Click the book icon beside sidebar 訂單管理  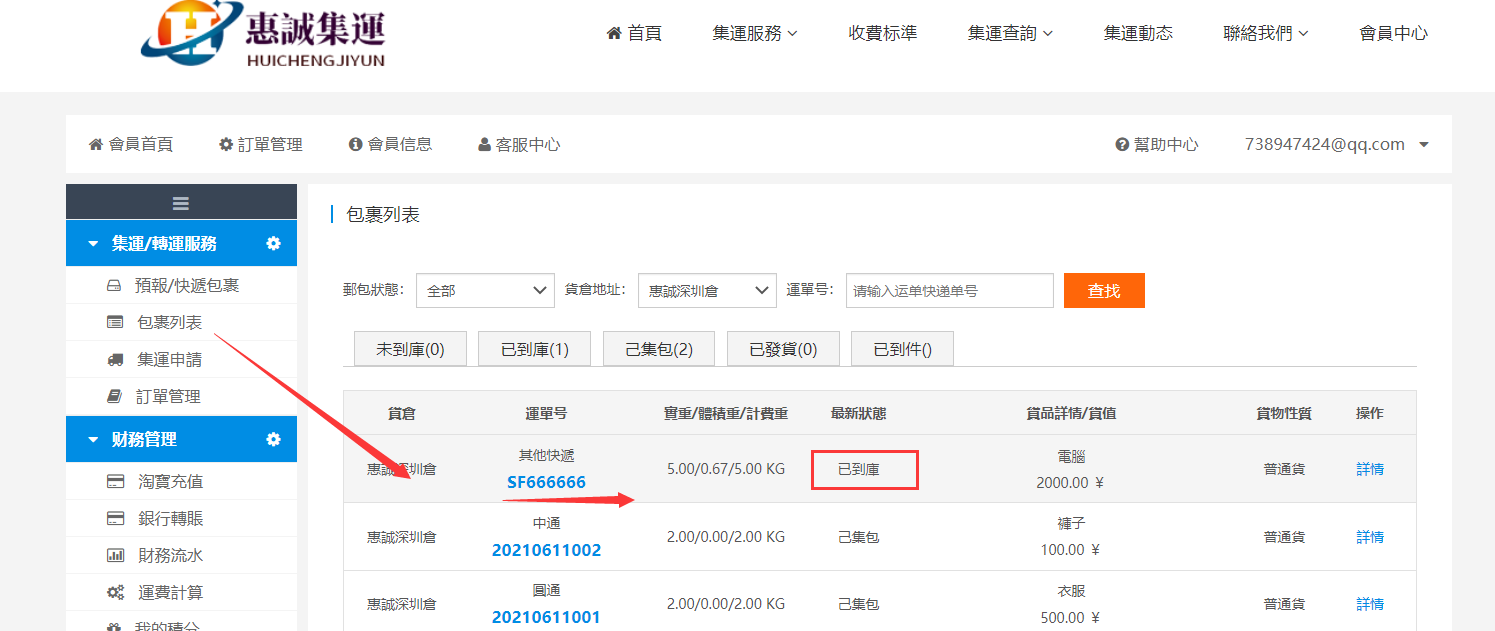tap(115, 396)
